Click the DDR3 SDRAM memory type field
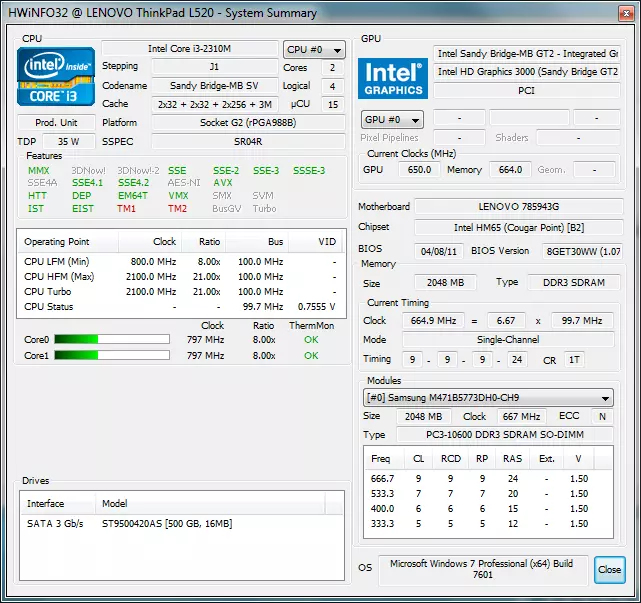The image size is (641, 603). (x=574, y=282)
